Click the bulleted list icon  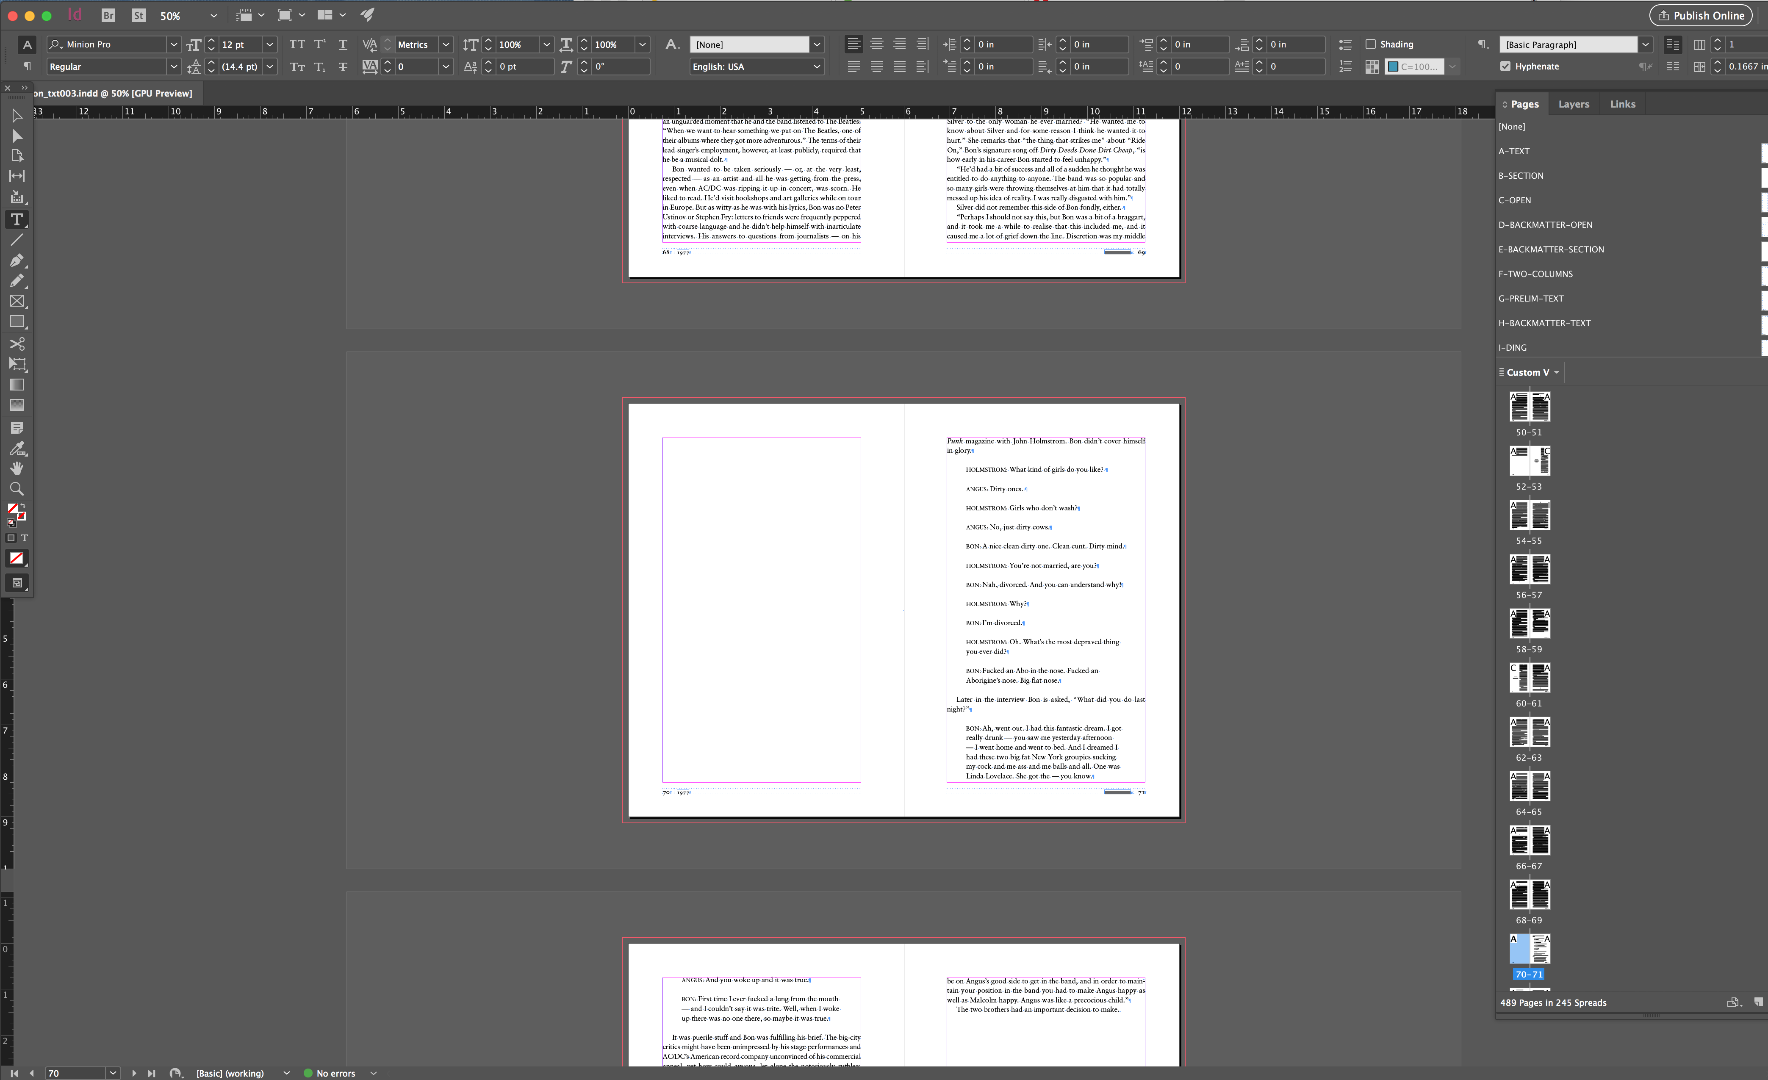(x=1345, y=44)
